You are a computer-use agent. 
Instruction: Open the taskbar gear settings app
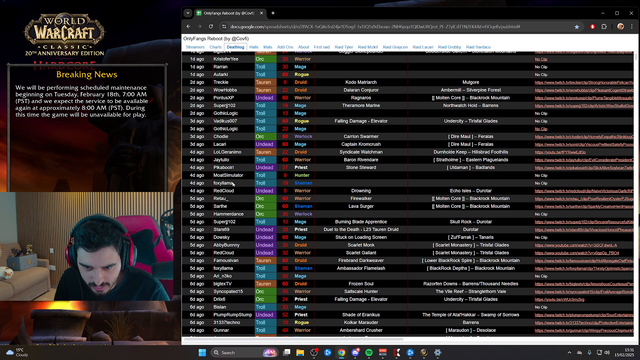coord(438,353)
